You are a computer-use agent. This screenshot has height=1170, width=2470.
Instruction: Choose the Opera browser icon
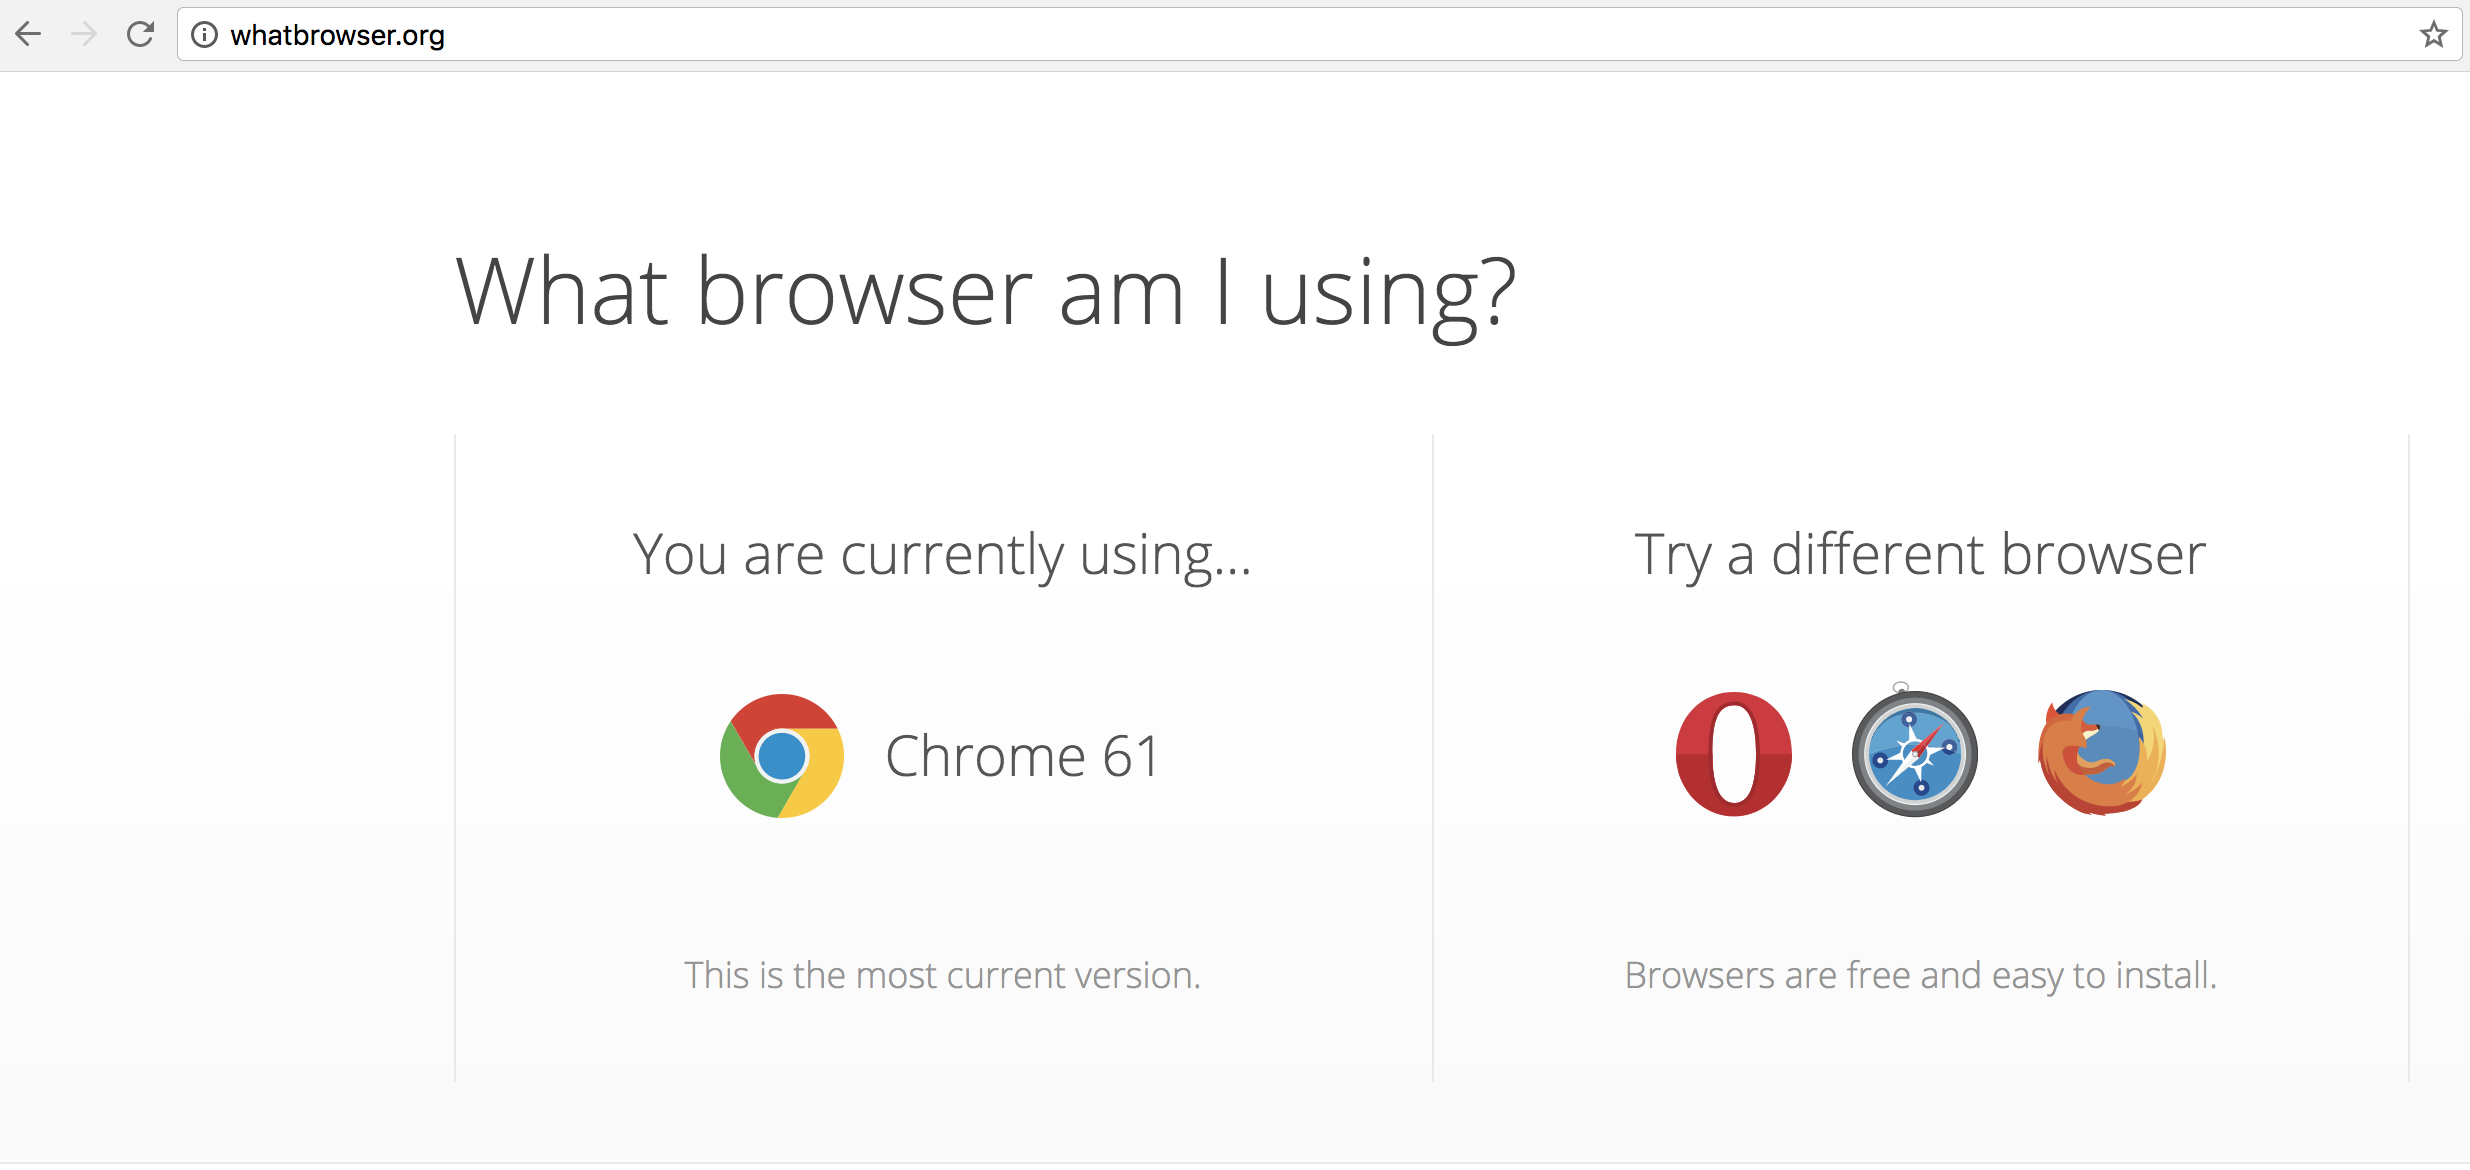click(1734, 754)
